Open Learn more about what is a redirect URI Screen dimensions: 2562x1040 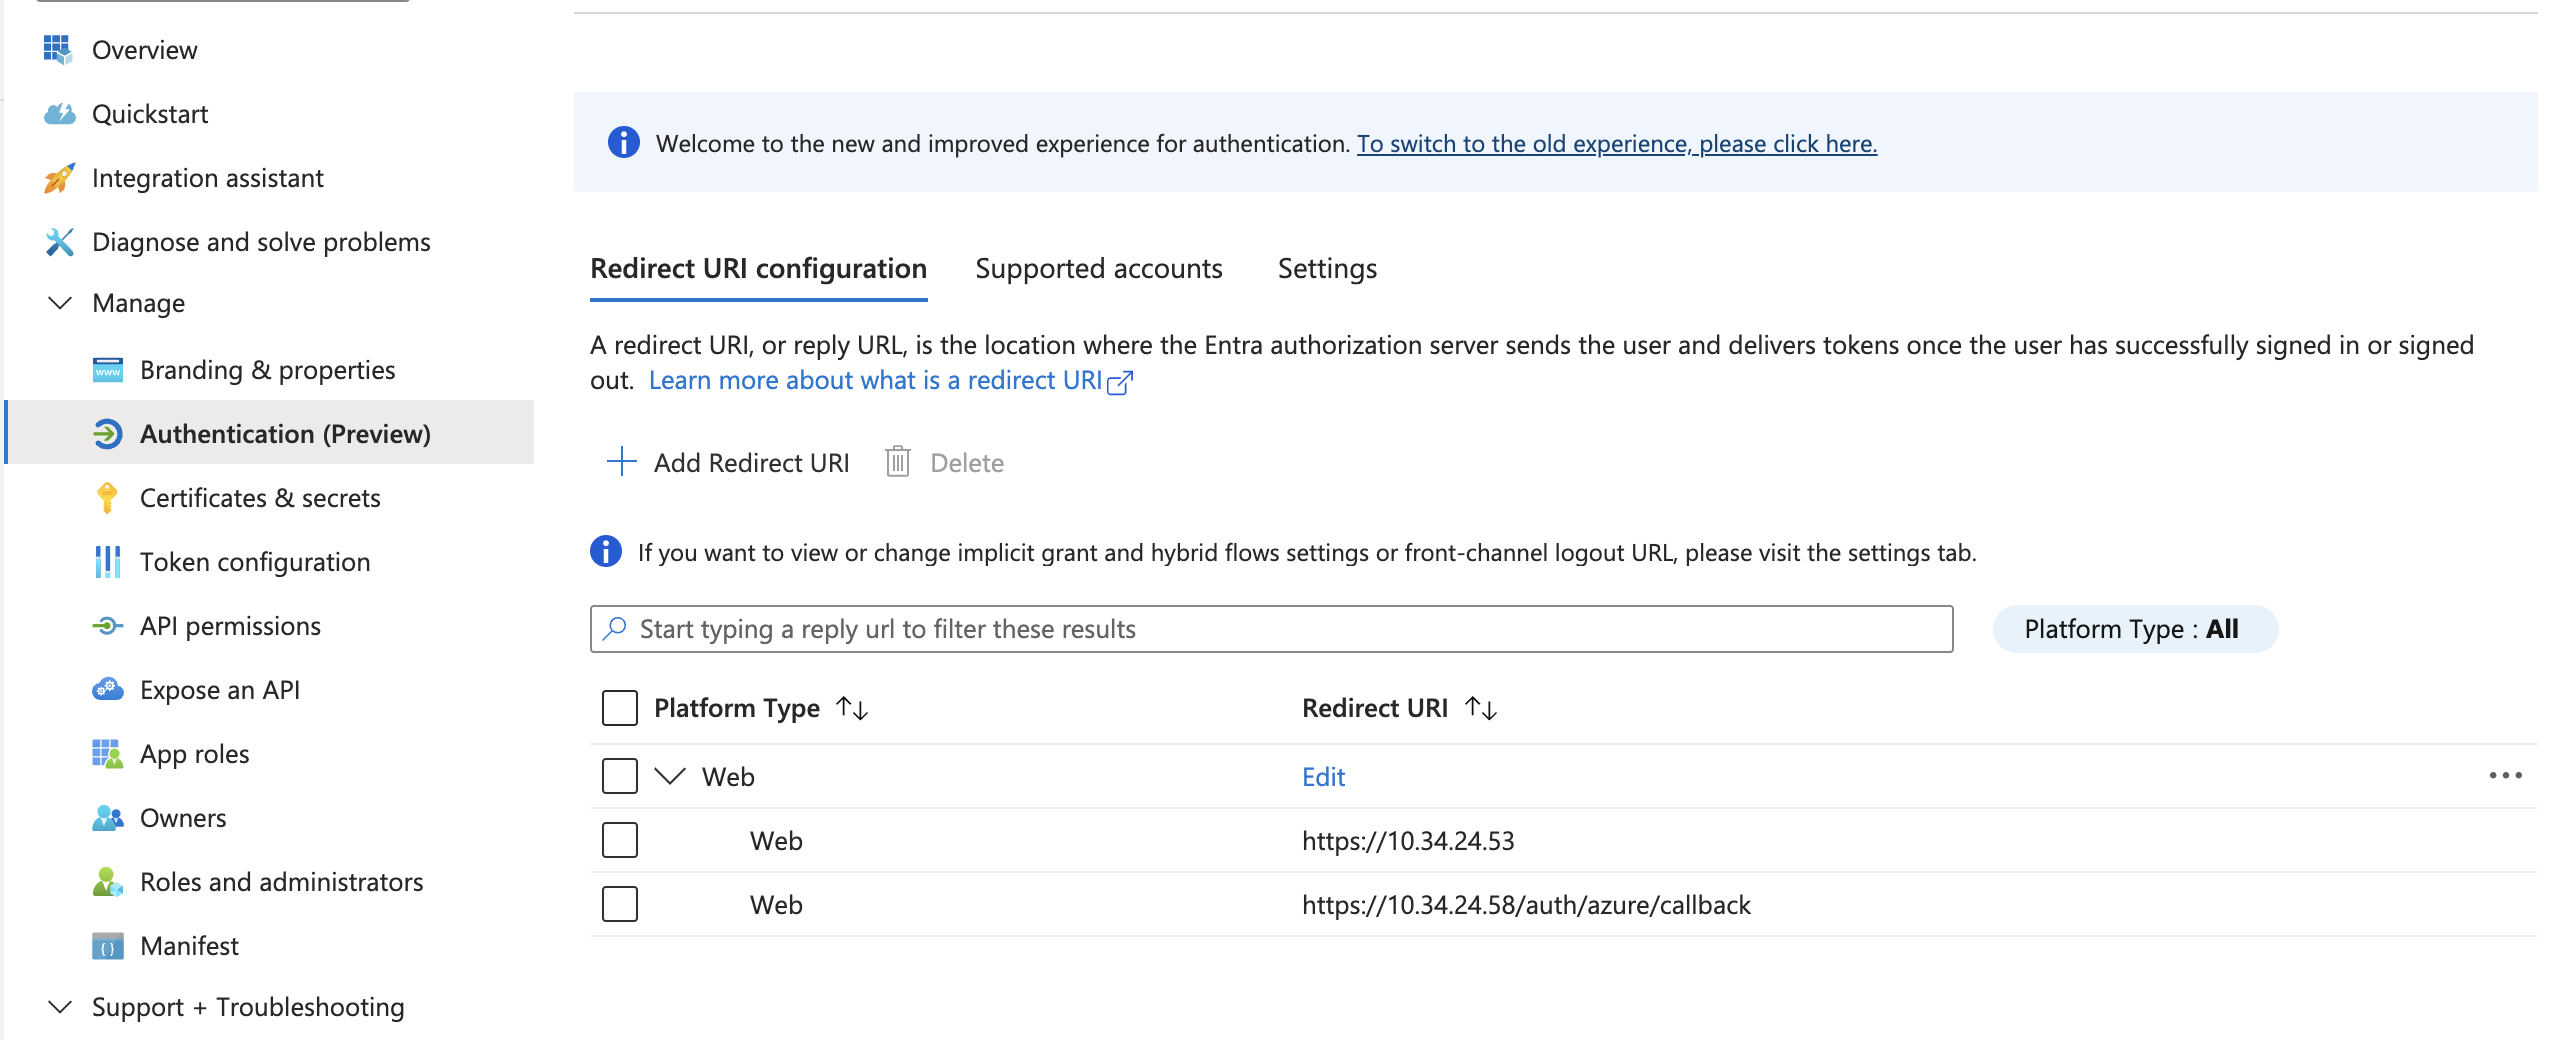875,381
